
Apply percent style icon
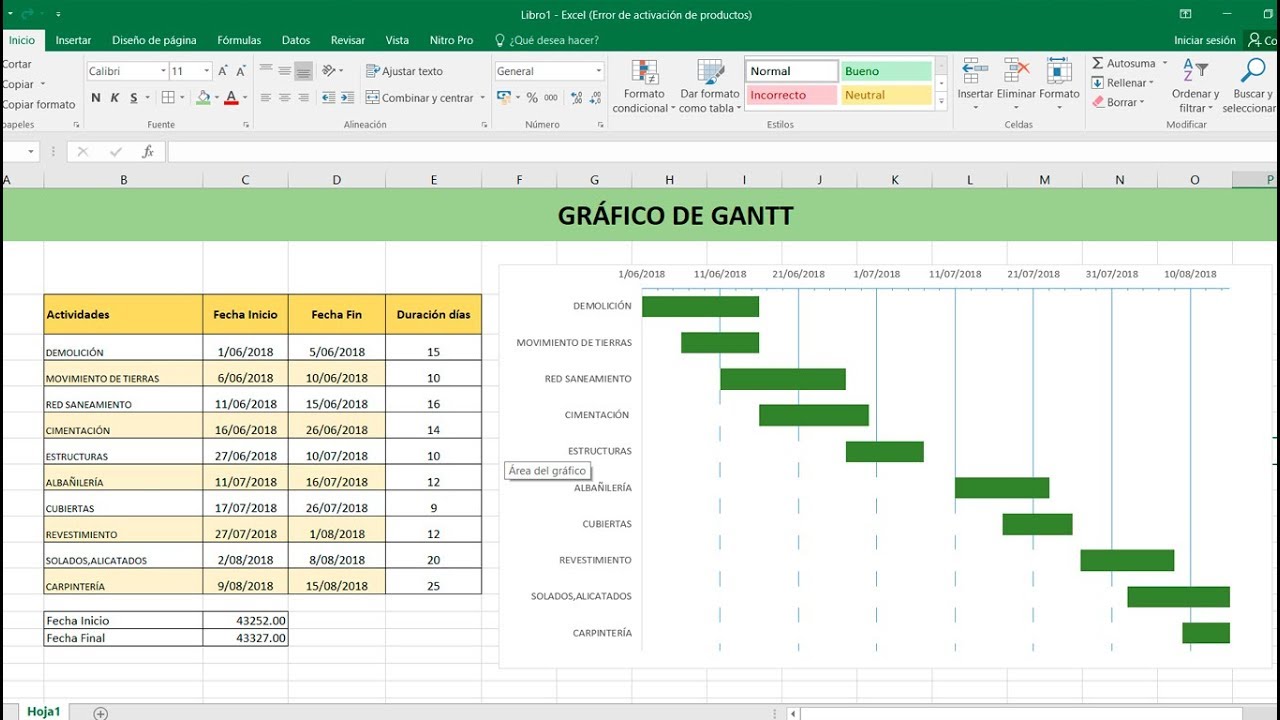532,98
